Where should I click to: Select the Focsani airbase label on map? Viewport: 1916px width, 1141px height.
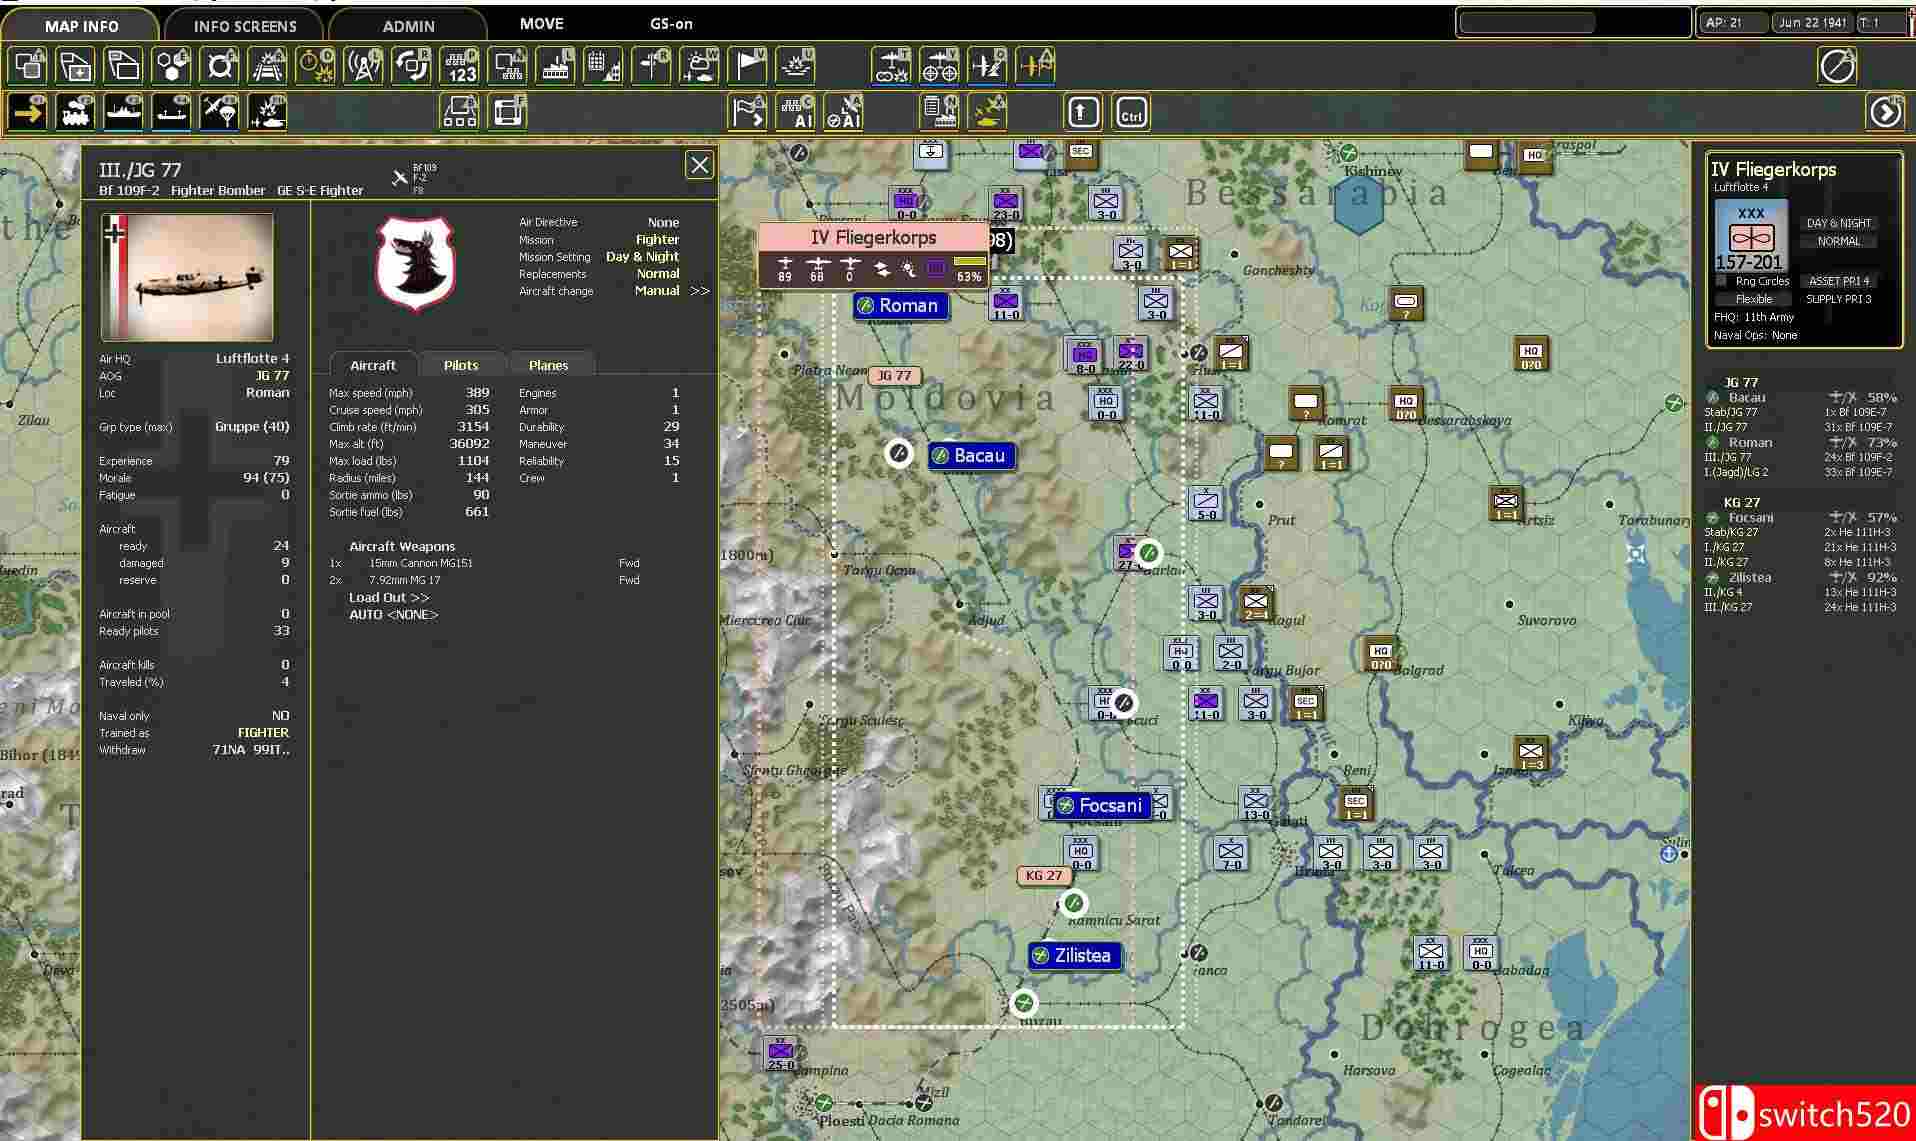[1100, 805]
